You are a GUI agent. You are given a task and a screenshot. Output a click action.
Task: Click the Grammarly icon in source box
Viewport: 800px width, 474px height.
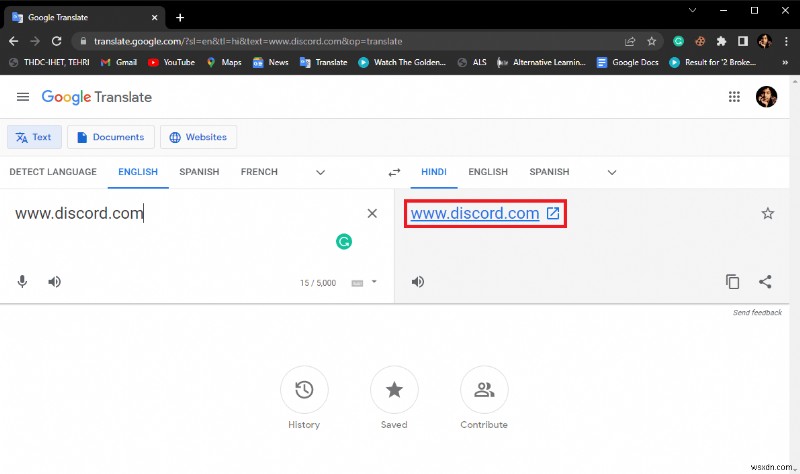(x=344, y=241)
